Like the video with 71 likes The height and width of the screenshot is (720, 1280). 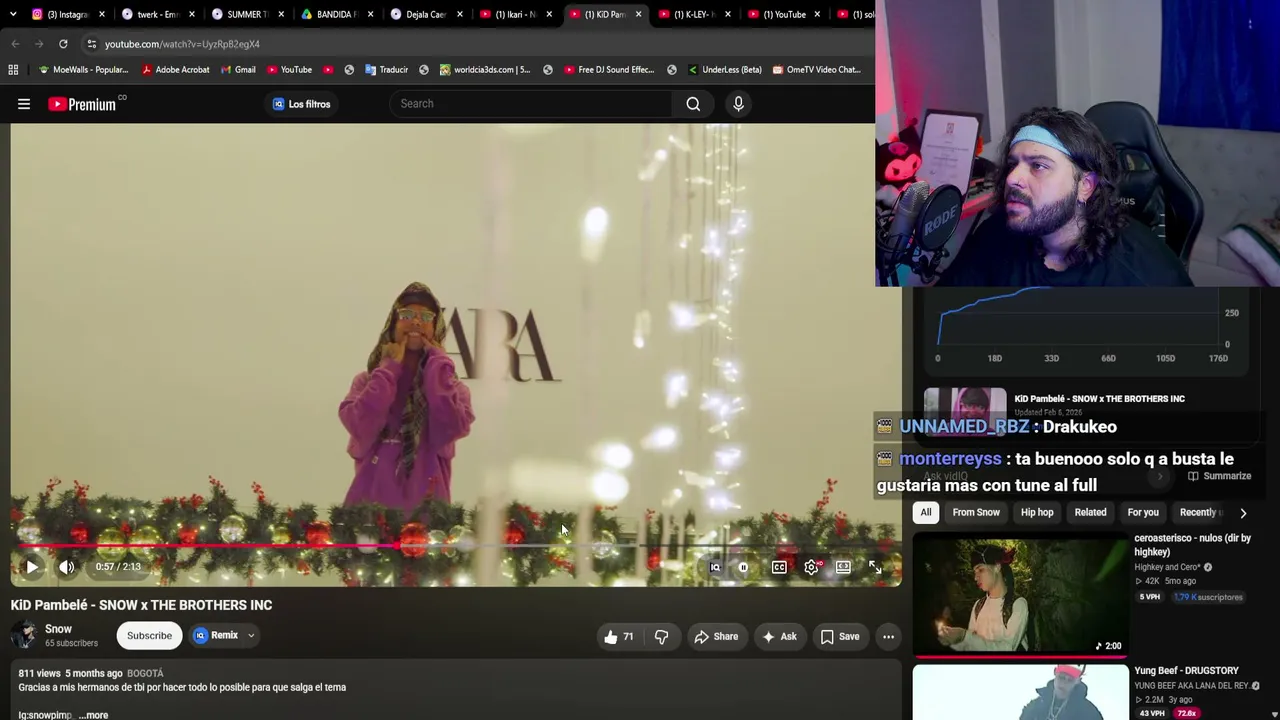pos(619,636)
